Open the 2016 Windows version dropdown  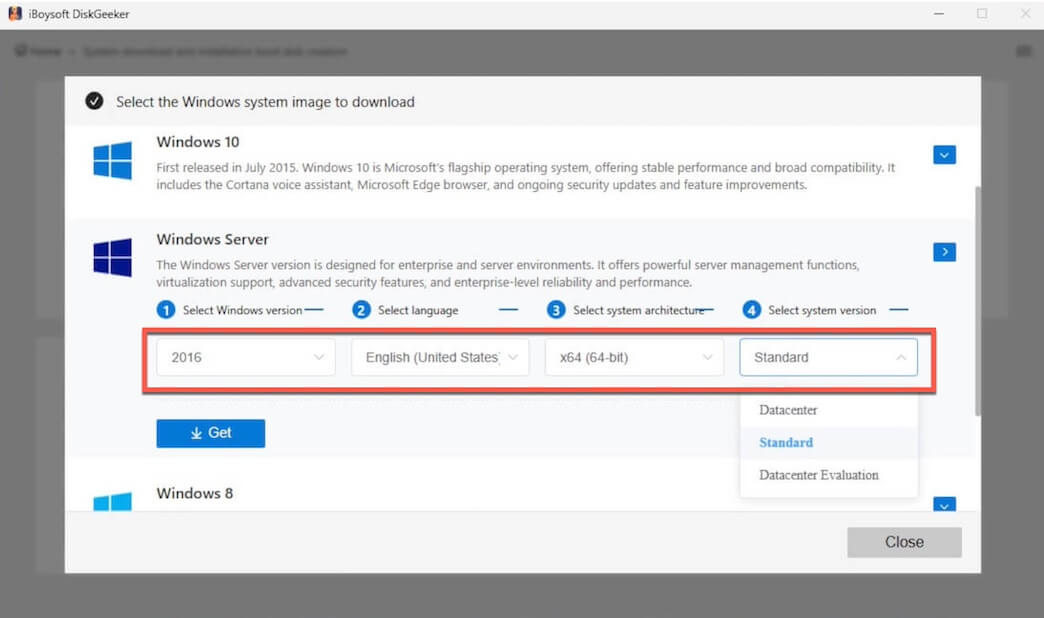[246, 358]
